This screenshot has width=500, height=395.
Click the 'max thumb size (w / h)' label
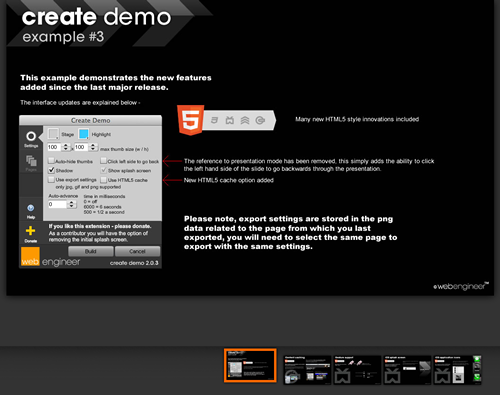(124, 149)
